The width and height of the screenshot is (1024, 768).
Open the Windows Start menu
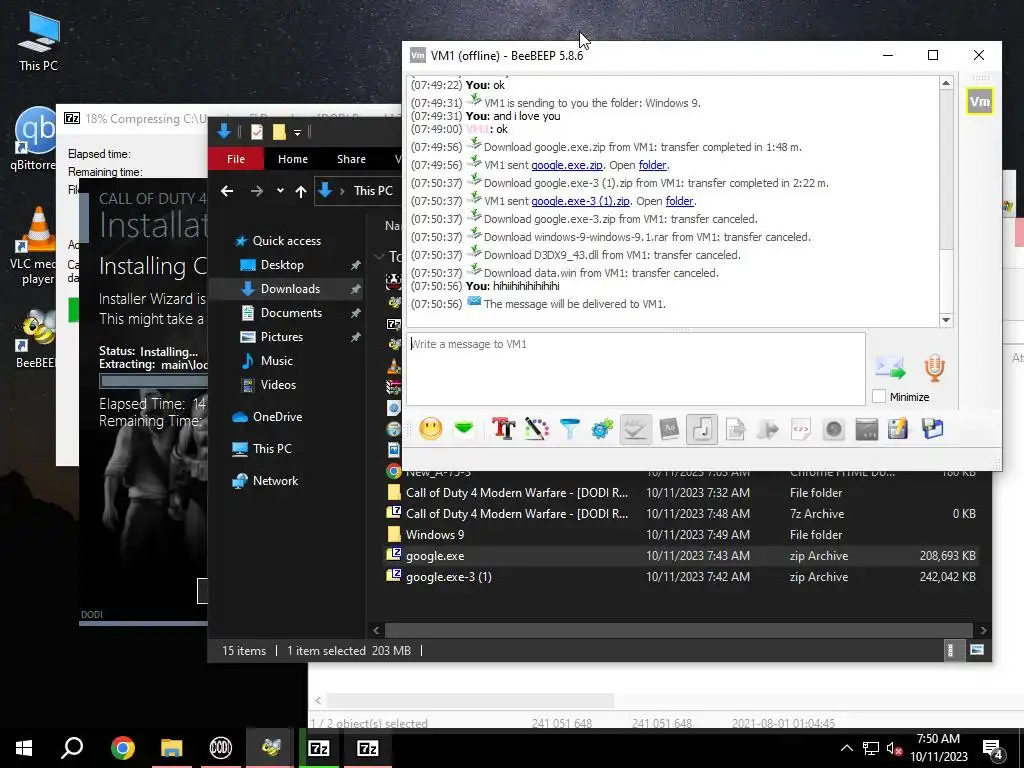tap(24, 748)
